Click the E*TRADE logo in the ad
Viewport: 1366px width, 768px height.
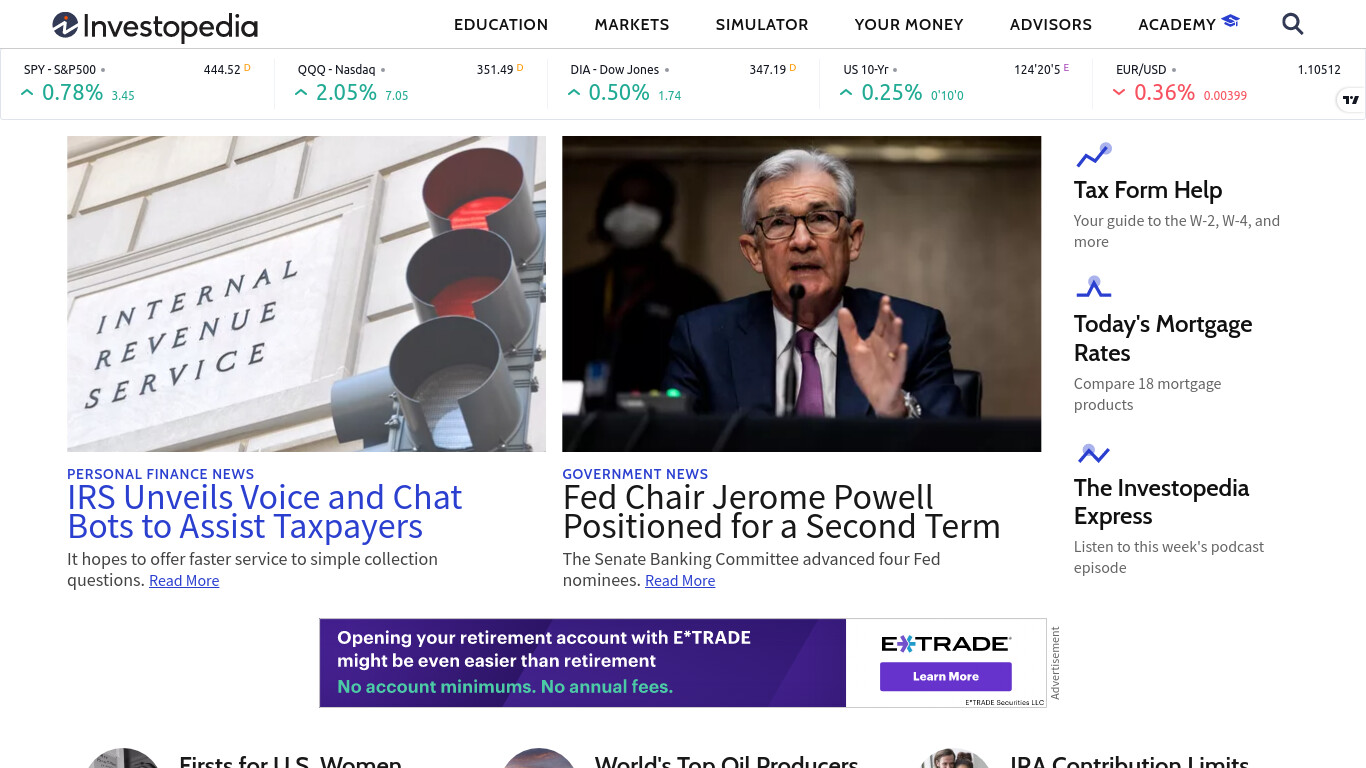point(945,644)
